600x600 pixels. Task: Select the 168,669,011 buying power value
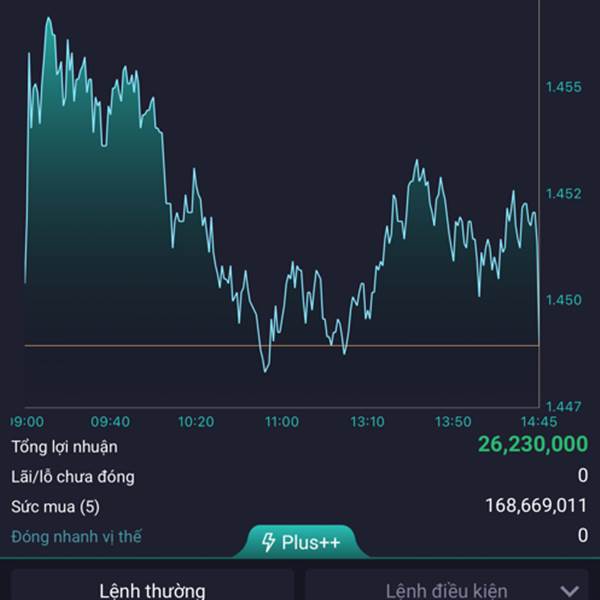(x=536, y=505)
